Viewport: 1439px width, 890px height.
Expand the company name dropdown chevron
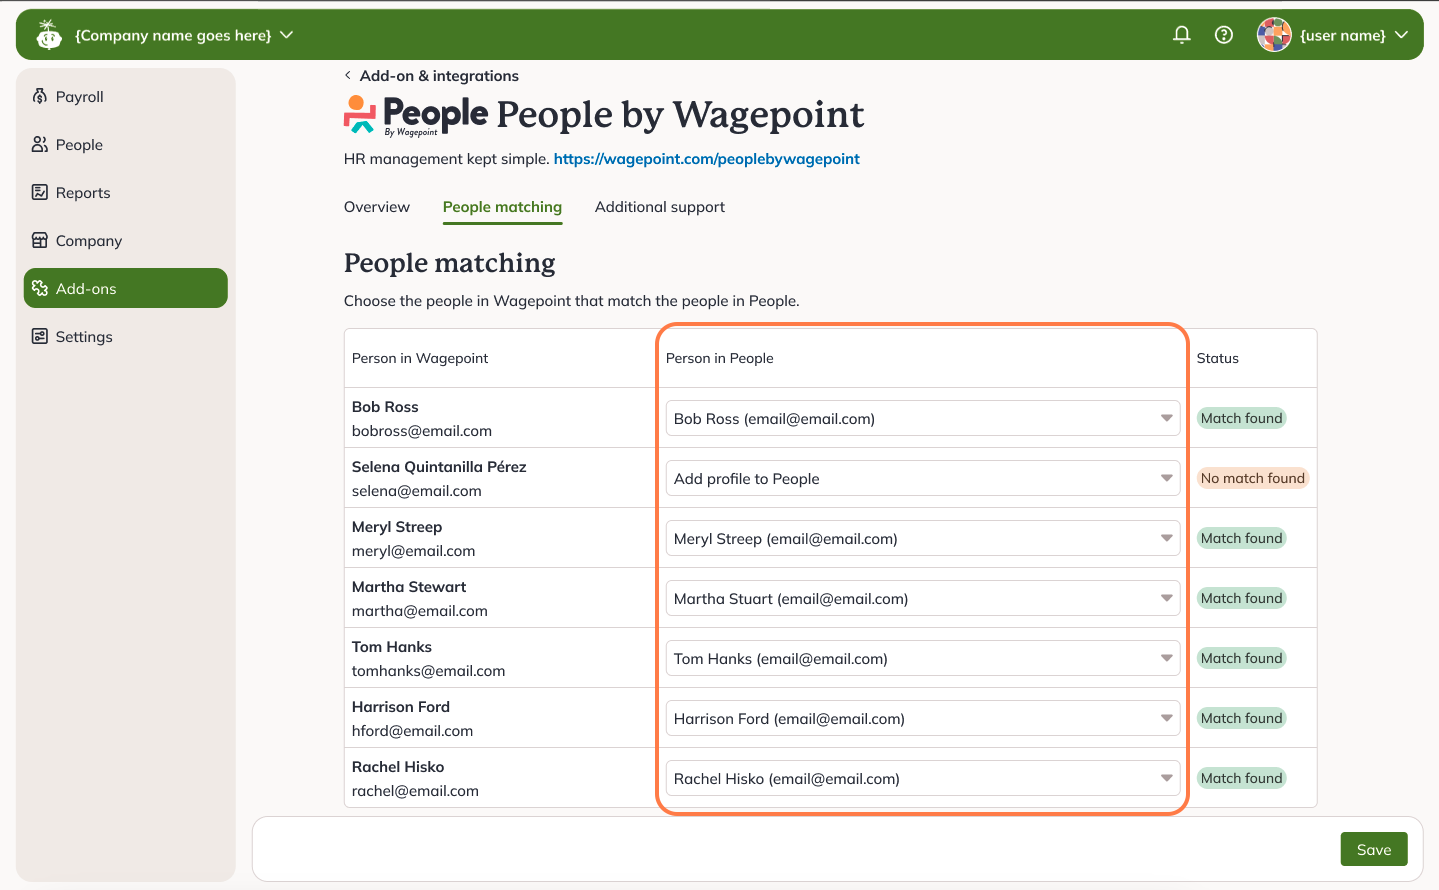click(x=287, y=35)
